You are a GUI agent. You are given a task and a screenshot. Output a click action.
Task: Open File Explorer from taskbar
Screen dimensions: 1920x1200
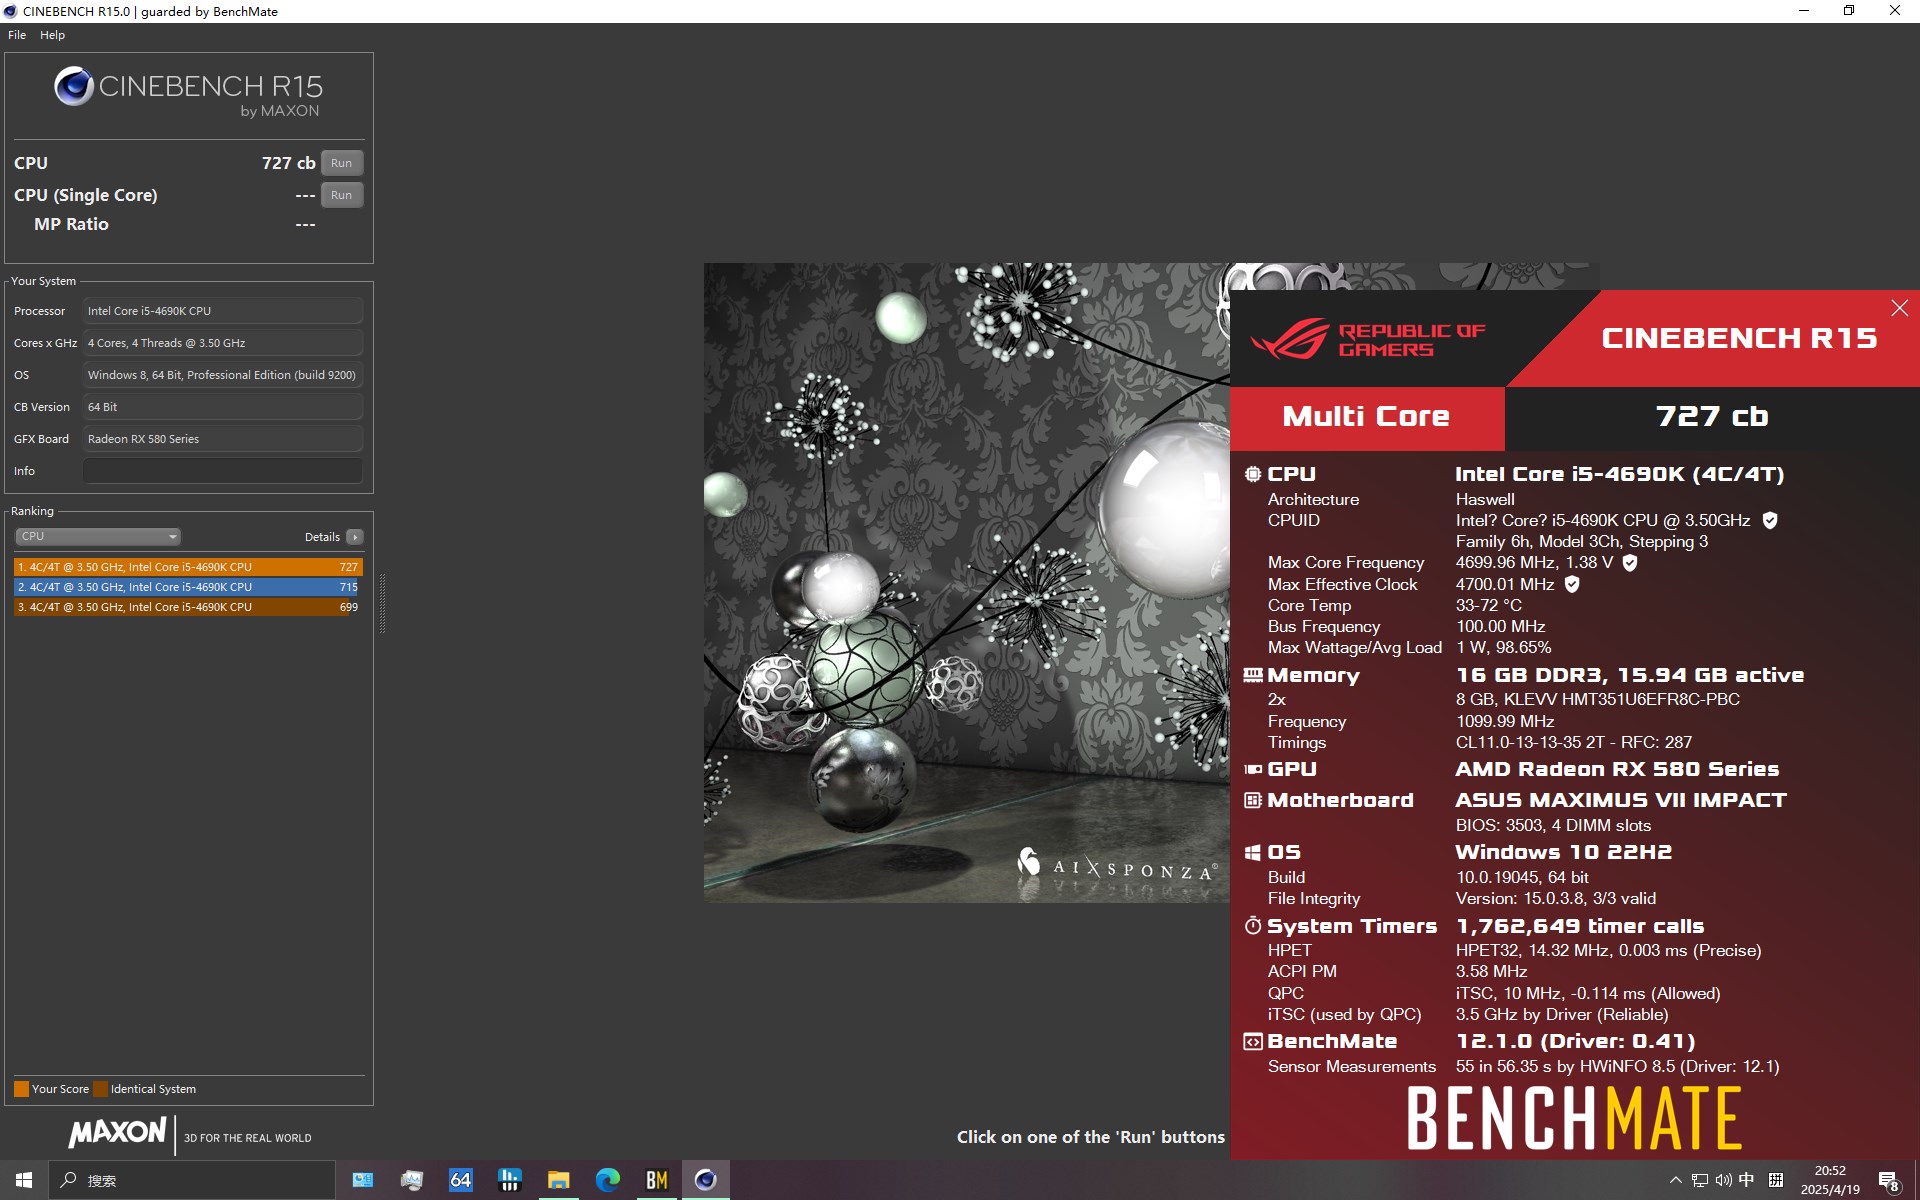(558, 1180)
